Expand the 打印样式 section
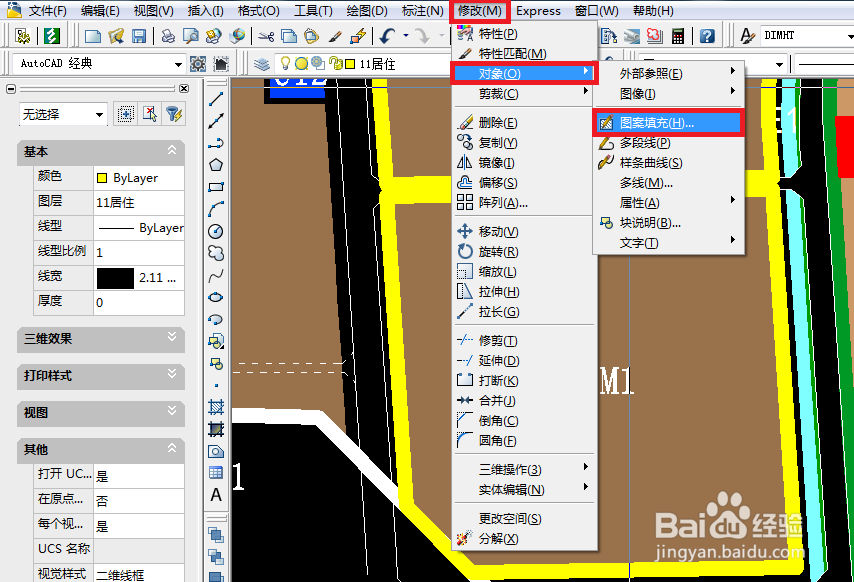 click(172, 373)
